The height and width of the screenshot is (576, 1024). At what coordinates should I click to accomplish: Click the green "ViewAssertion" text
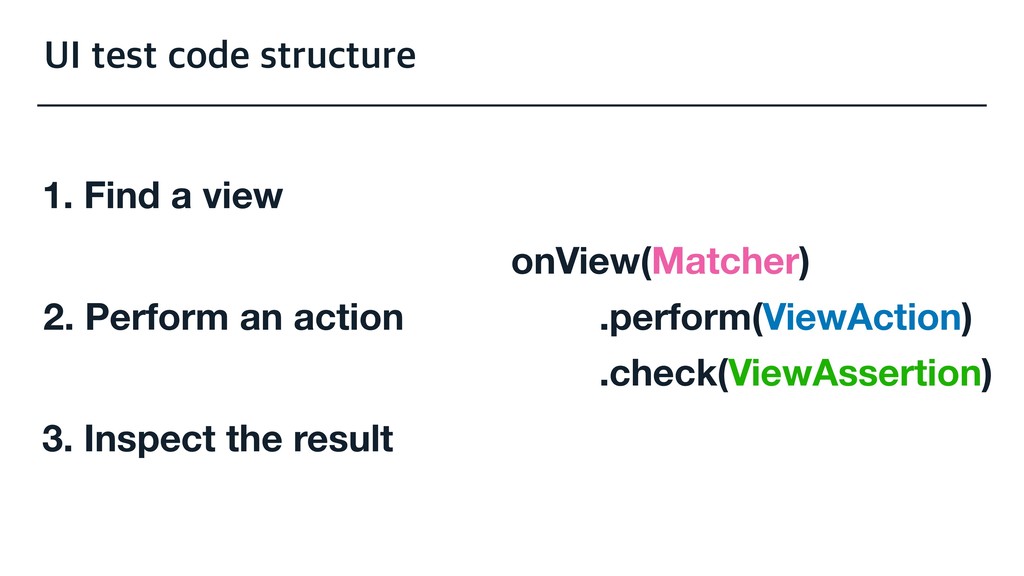(x=854, y=374)
